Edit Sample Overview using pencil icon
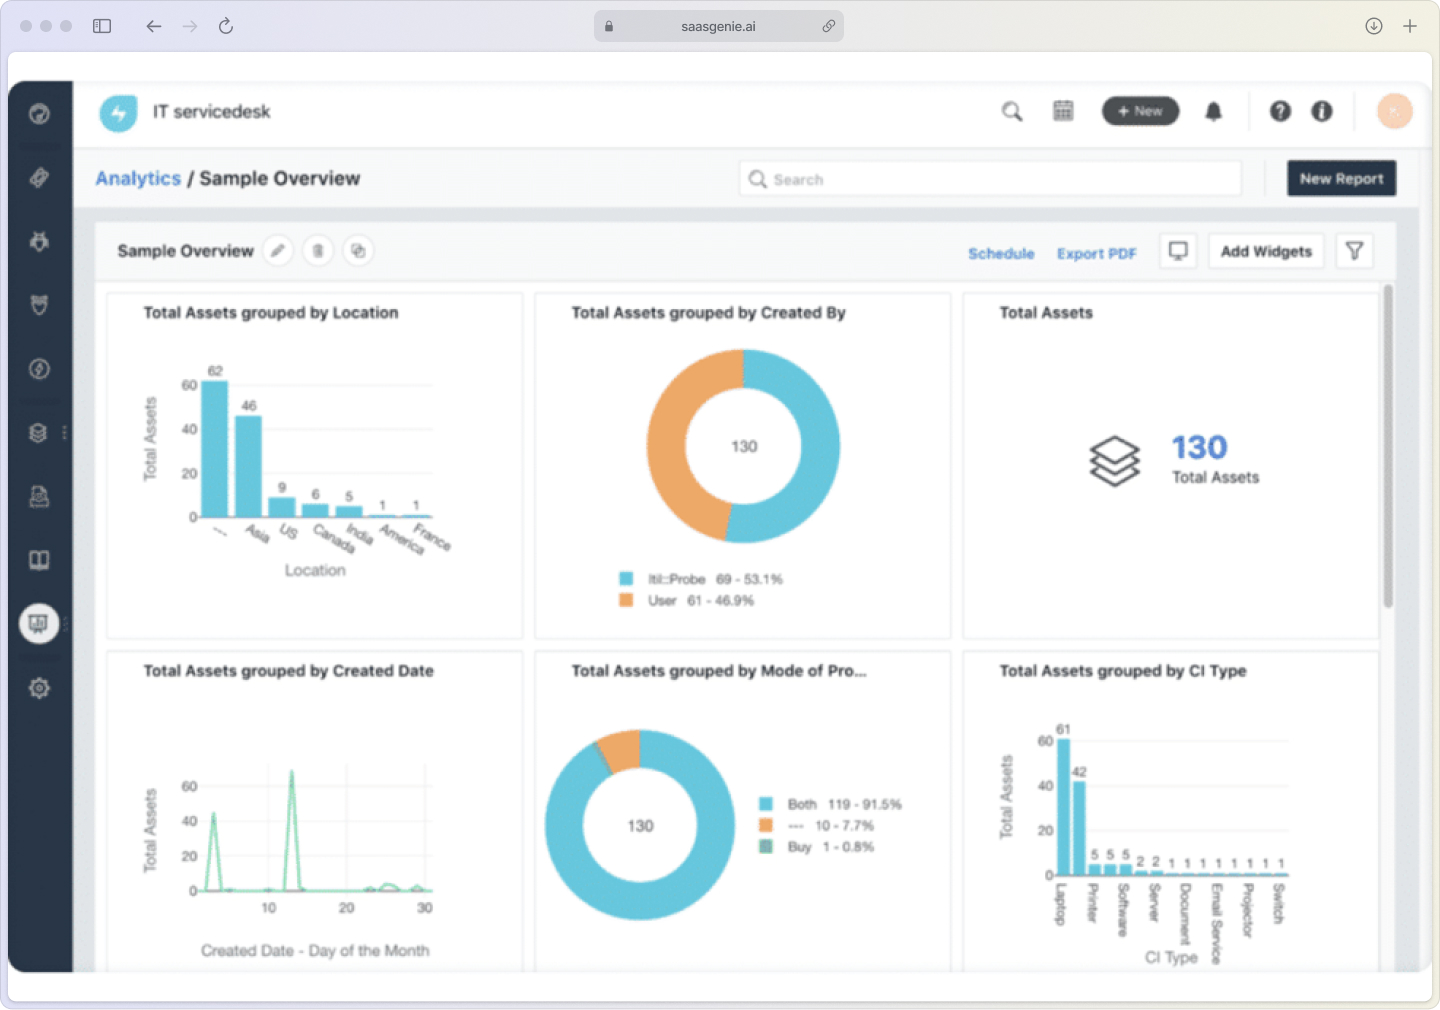 pyautogui.click(x=278, y=251)
